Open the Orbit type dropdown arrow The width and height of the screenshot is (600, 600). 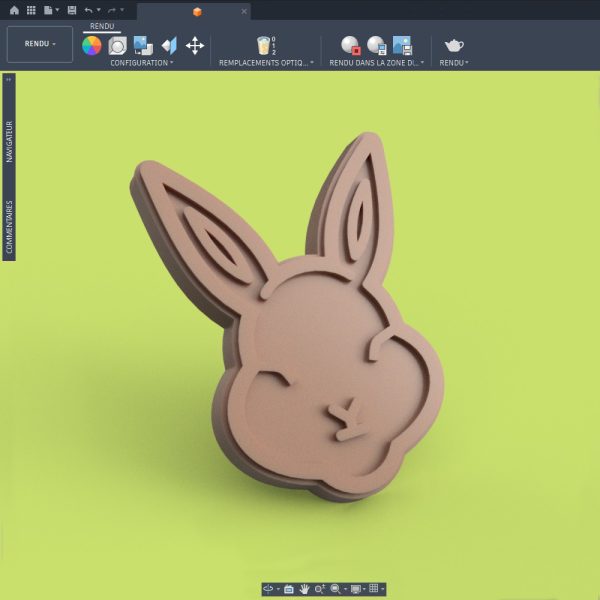tap(278, 589)
